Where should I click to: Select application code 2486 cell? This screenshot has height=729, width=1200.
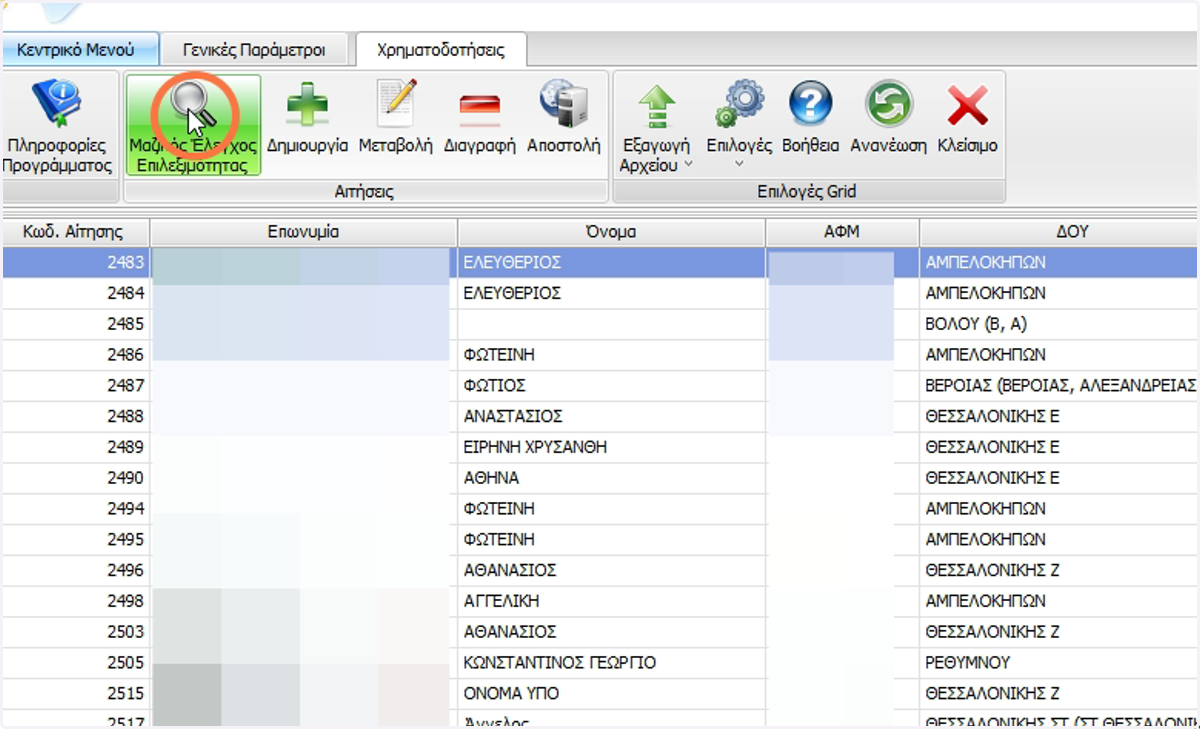[75, 355]
